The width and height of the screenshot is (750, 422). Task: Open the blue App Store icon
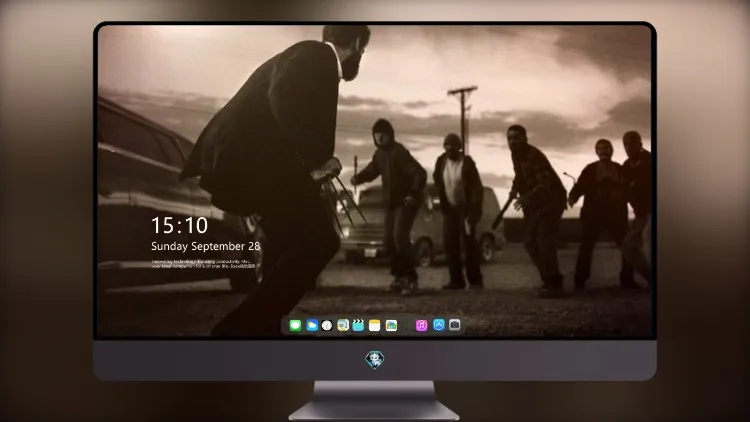pos(439,325)
